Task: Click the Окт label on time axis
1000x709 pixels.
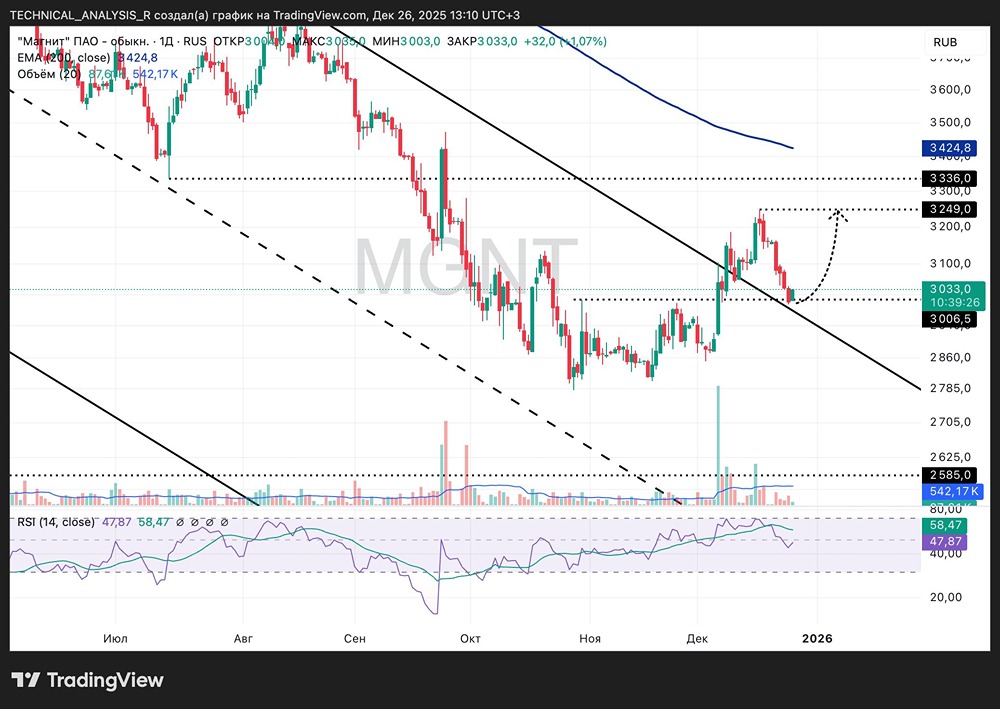Action: pos(470,638)
